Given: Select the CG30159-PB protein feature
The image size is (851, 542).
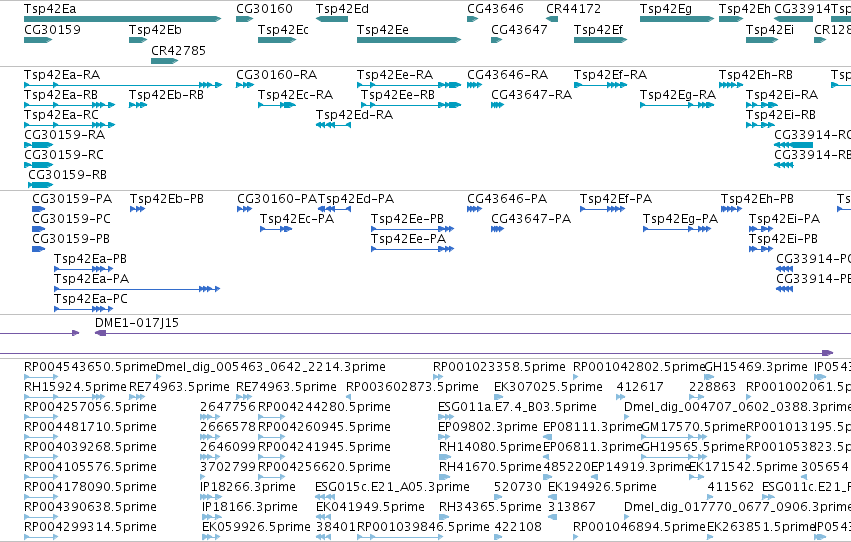Looking at the screenshot, I should (39, 250).
